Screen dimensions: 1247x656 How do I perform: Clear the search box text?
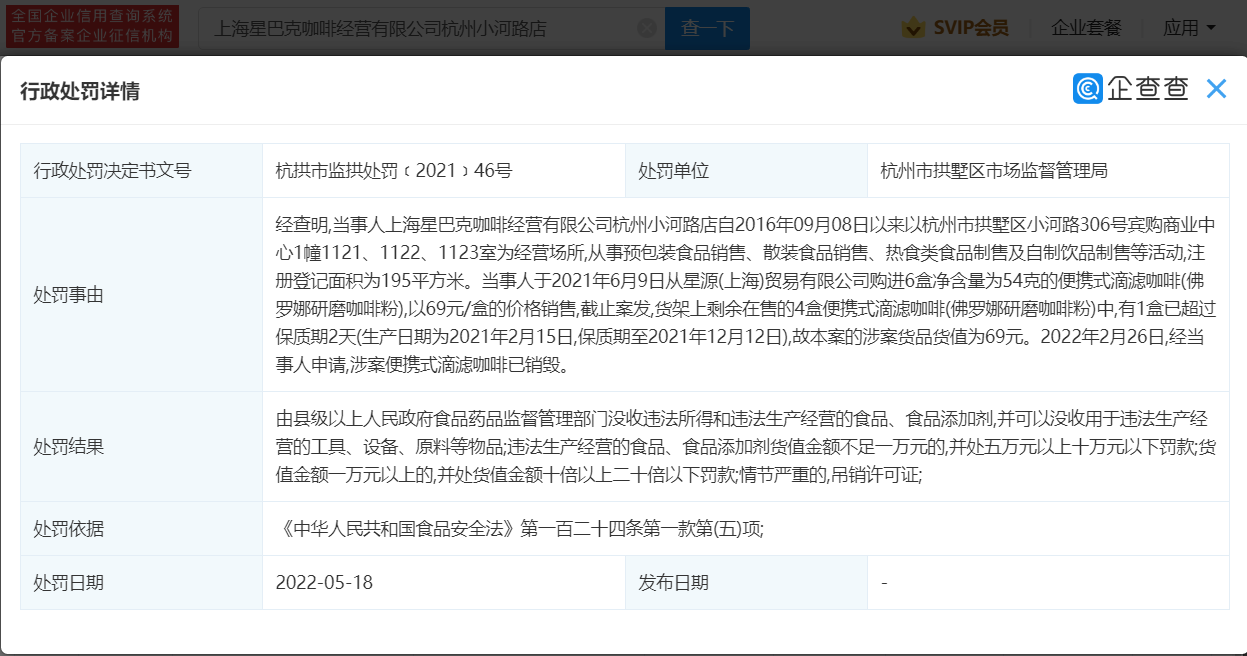pyautogui.click(x=647, y=28)
